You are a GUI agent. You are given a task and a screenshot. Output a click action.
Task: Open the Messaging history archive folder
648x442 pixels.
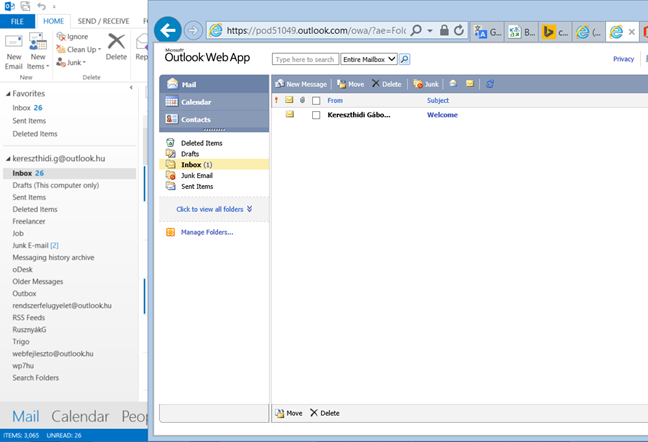point(53,257)
